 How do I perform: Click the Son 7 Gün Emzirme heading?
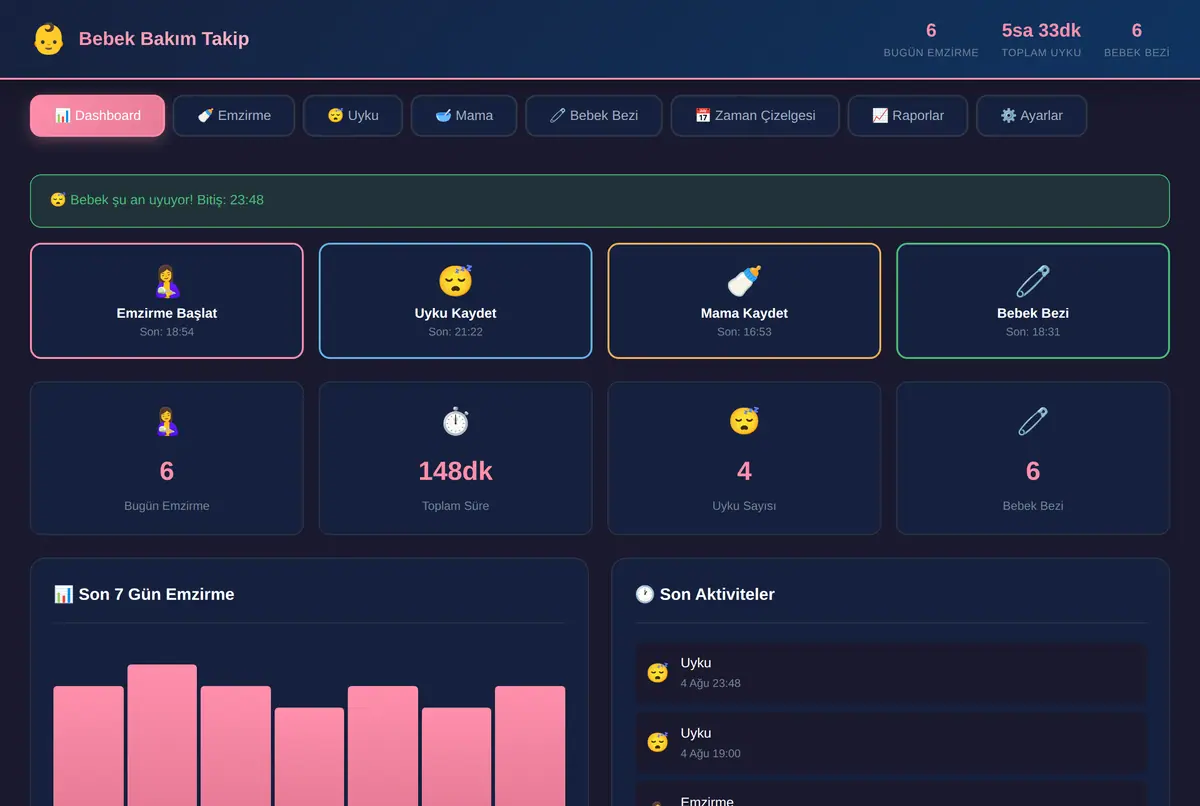(144, 594)
